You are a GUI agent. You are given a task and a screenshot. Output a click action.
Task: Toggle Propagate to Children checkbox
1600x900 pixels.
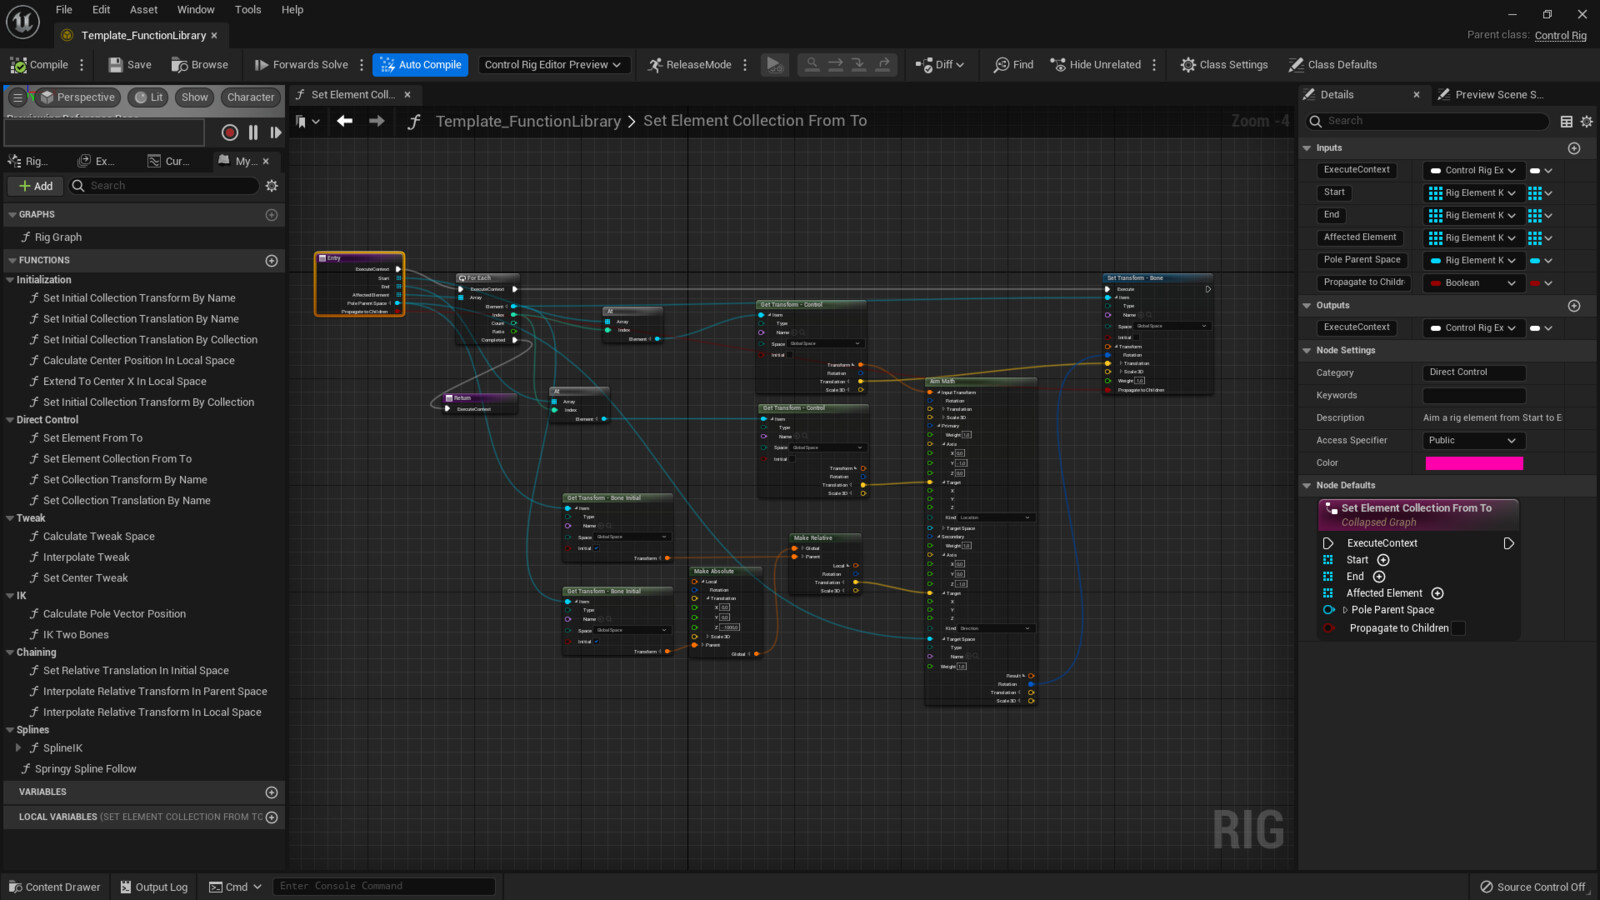(1458, 628)
